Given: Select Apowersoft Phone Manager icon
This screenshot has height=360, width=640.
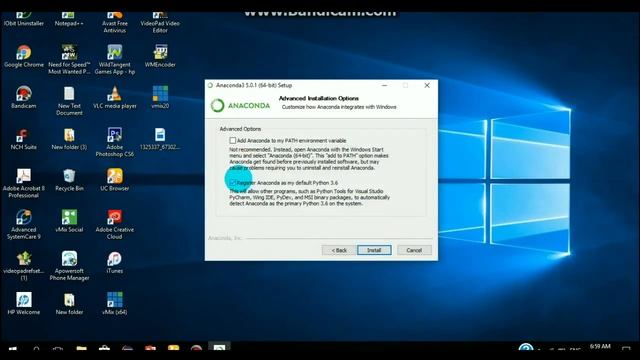Looking at the screenshot, I should tap(69, 266).
